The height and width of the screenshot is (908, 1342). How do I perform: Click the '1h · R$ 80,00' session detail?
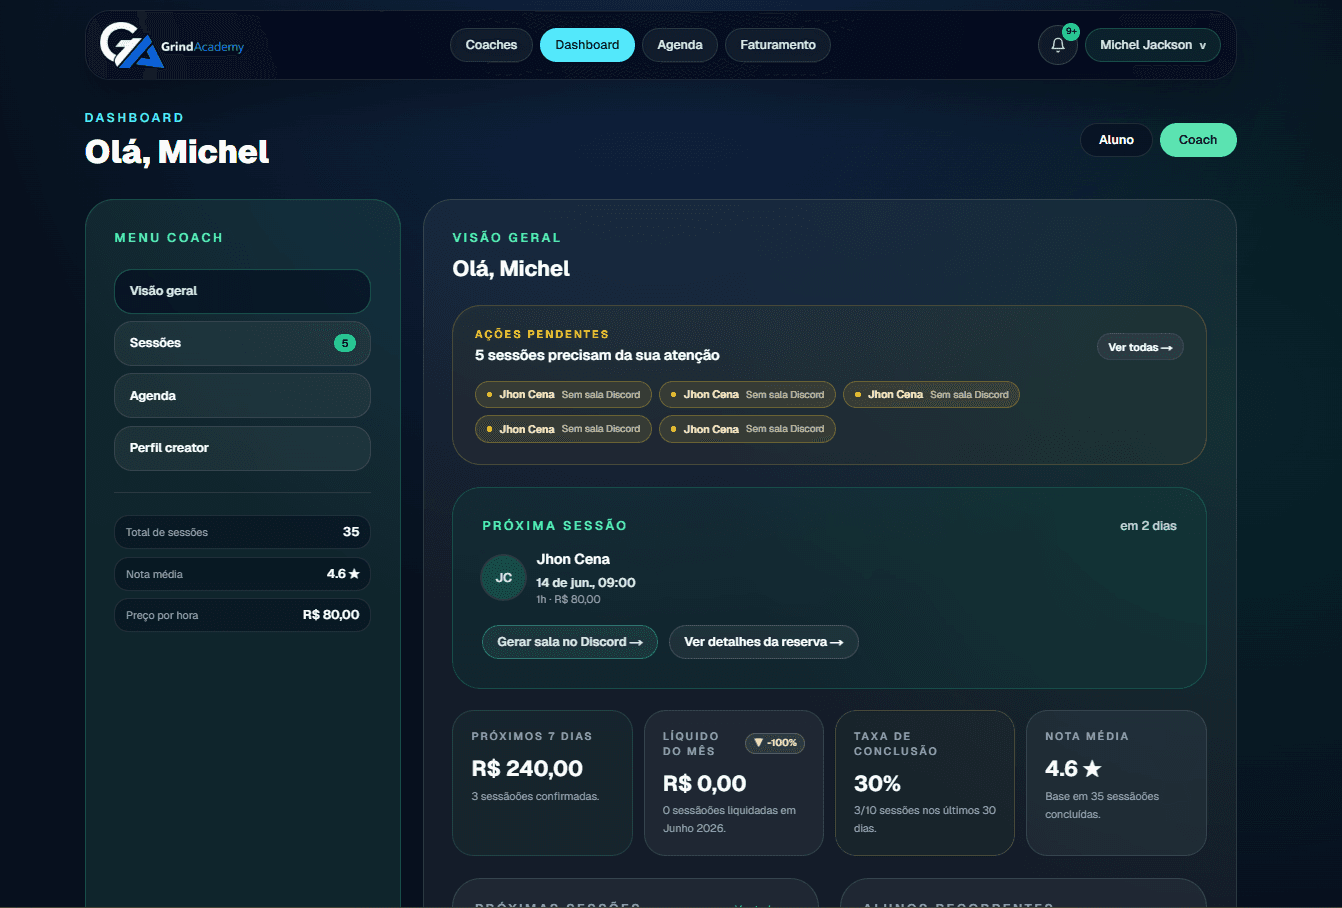(x=568, y=600)
